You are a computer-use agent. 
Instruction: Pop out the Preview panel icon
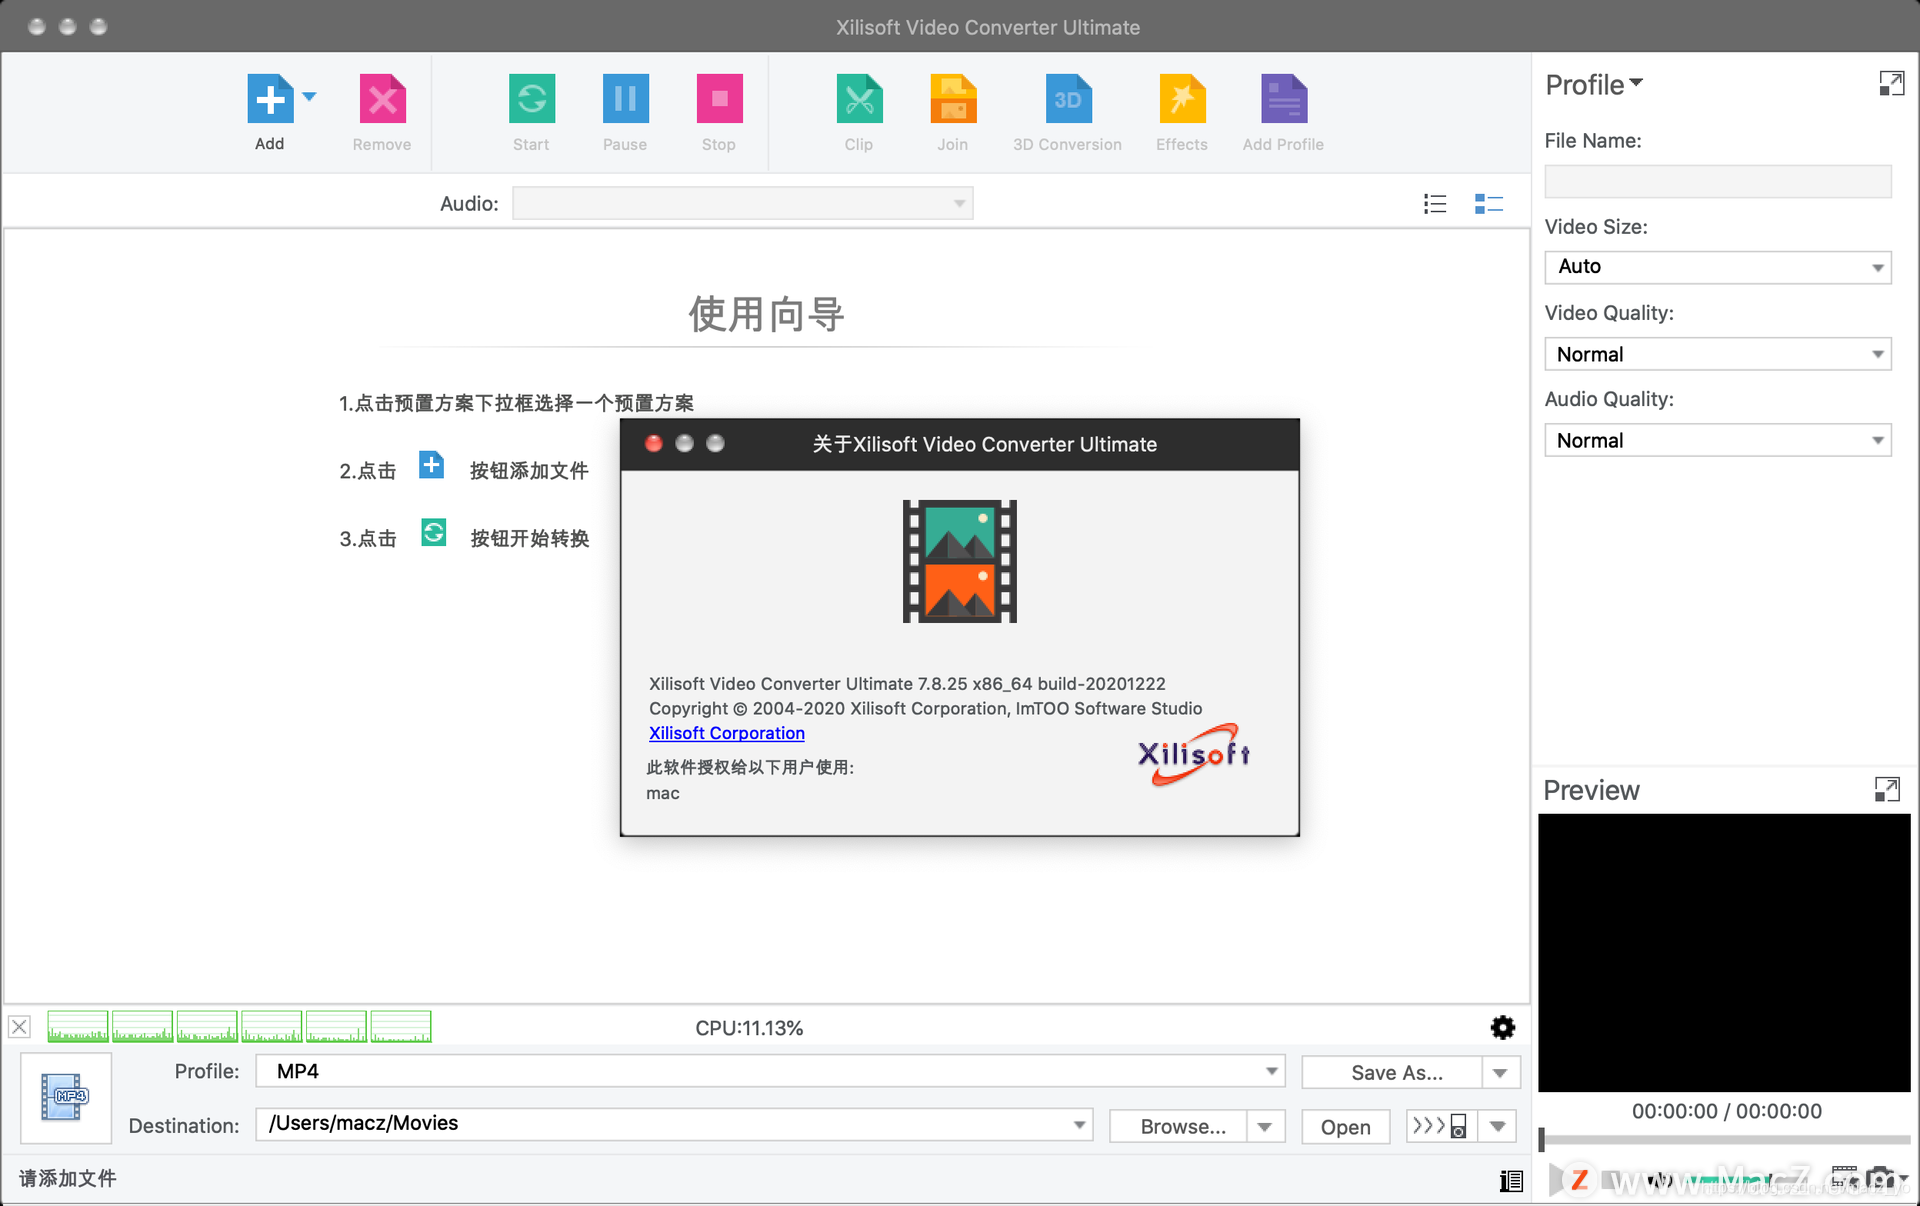click(1887, 790)
